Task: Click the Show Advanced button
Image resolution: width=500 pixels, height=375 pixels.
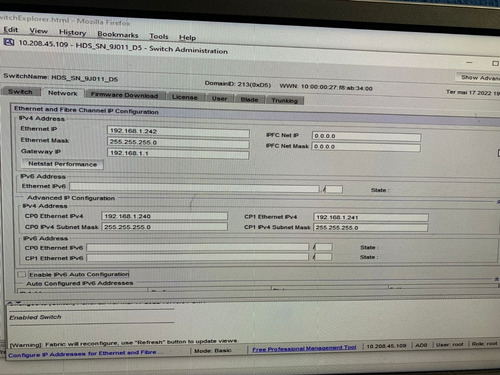Action: [x=478, y=77]
